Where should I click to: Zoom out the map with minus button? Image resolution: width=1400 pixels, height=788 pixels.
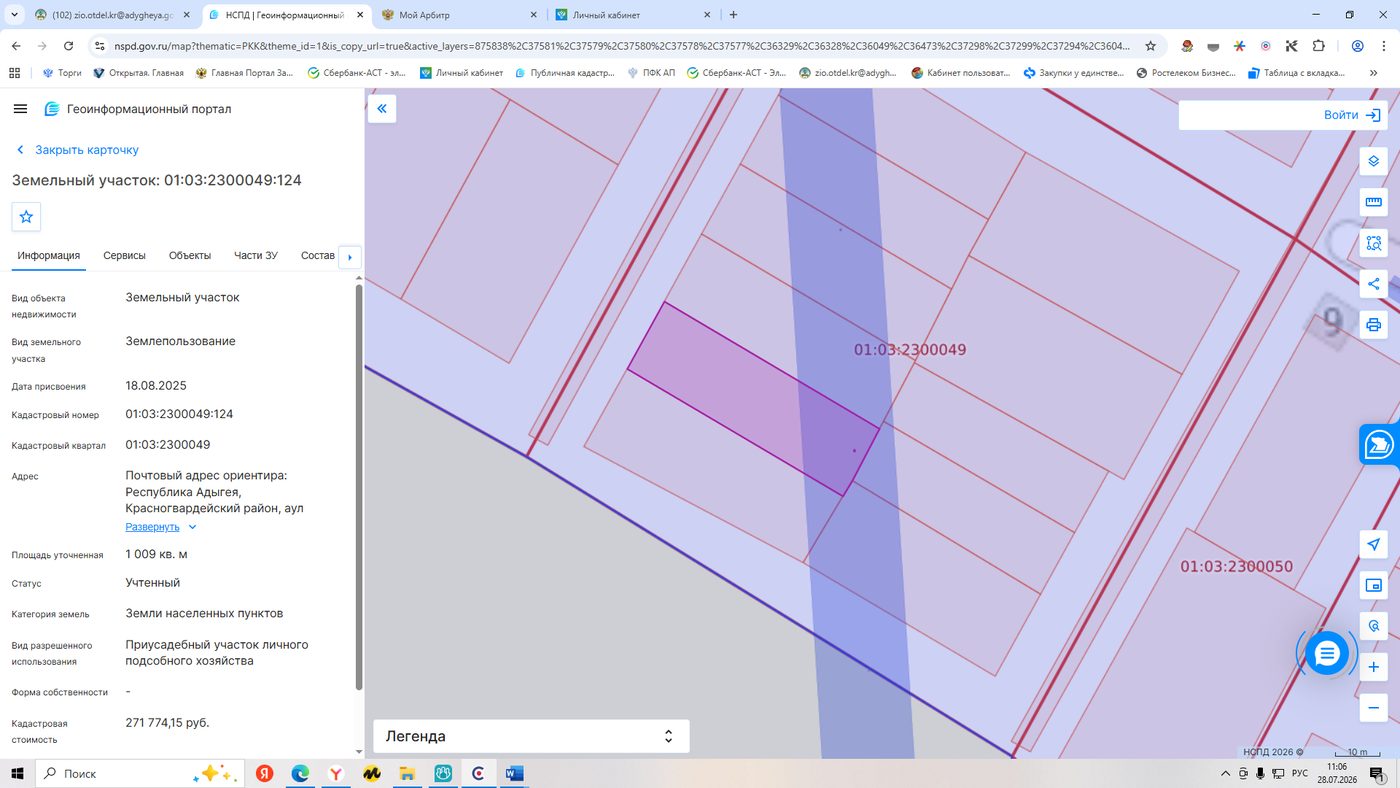pos(1373,708)
